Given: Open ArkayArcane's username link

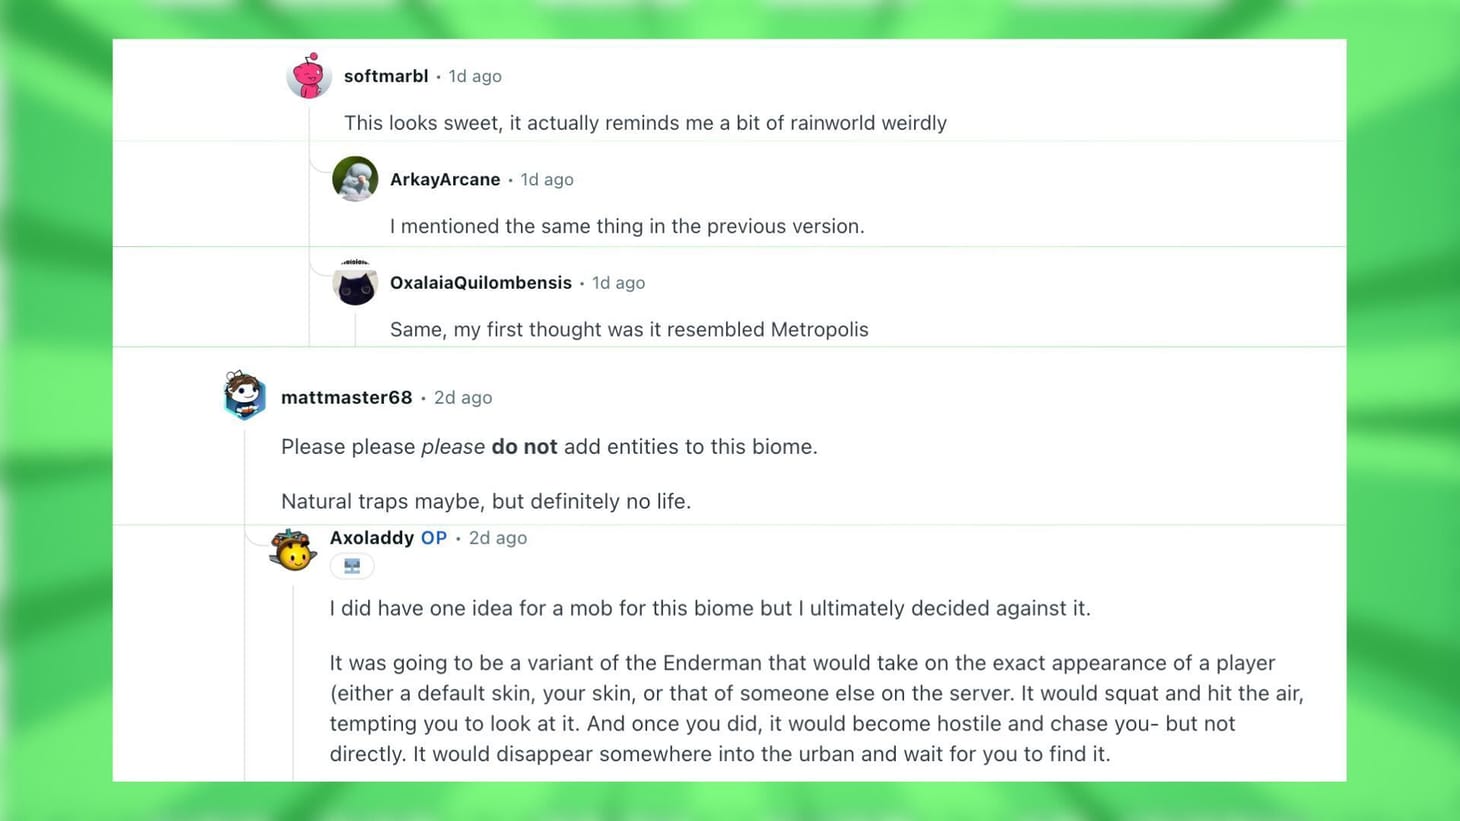Looking at the screenshot, I should 445,179.
